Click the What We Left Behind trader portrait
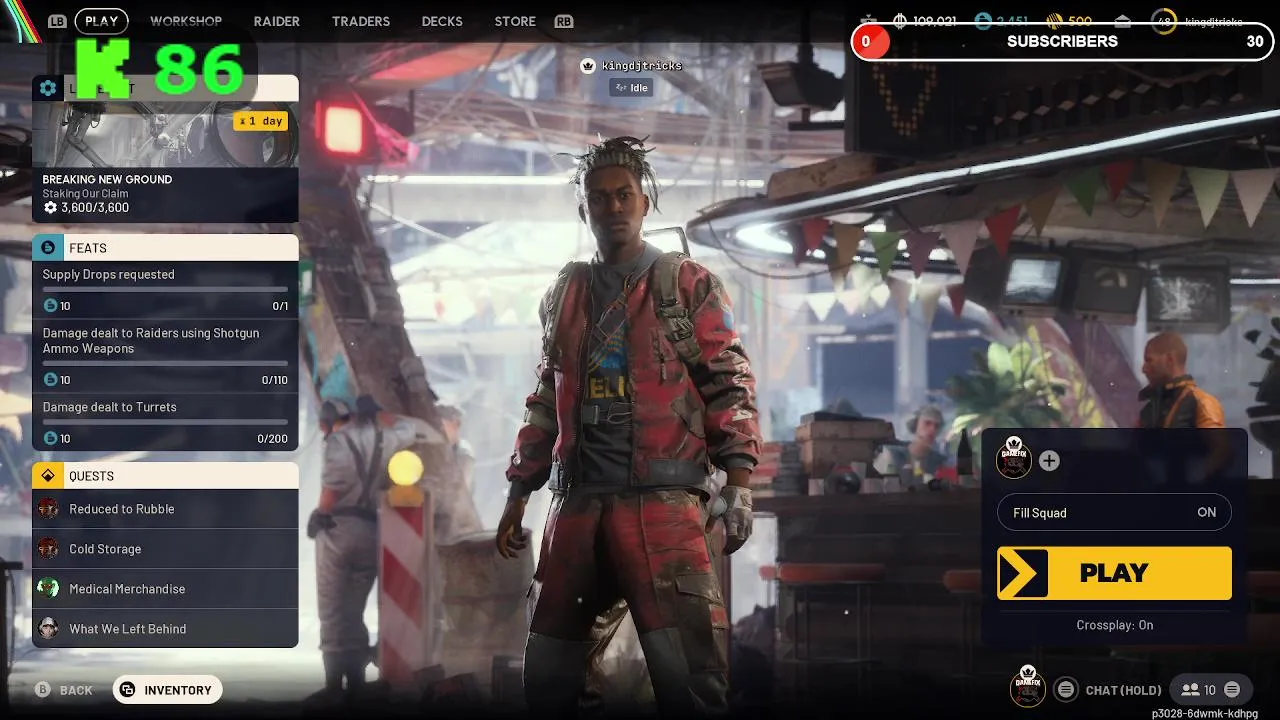The image size is (1280, 720). [48, 629]
